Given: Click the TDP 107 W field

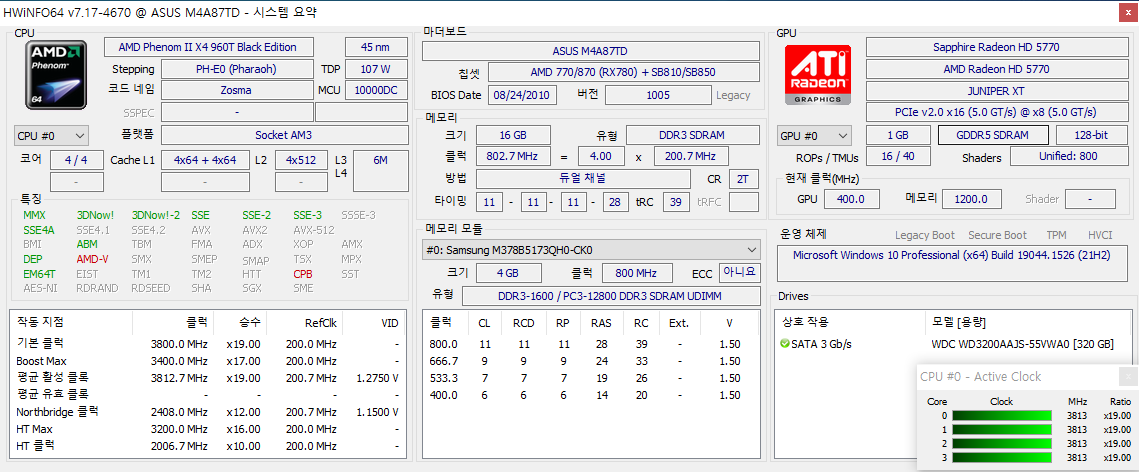Looking at the screenshot, I should click(x=376, y=69).
